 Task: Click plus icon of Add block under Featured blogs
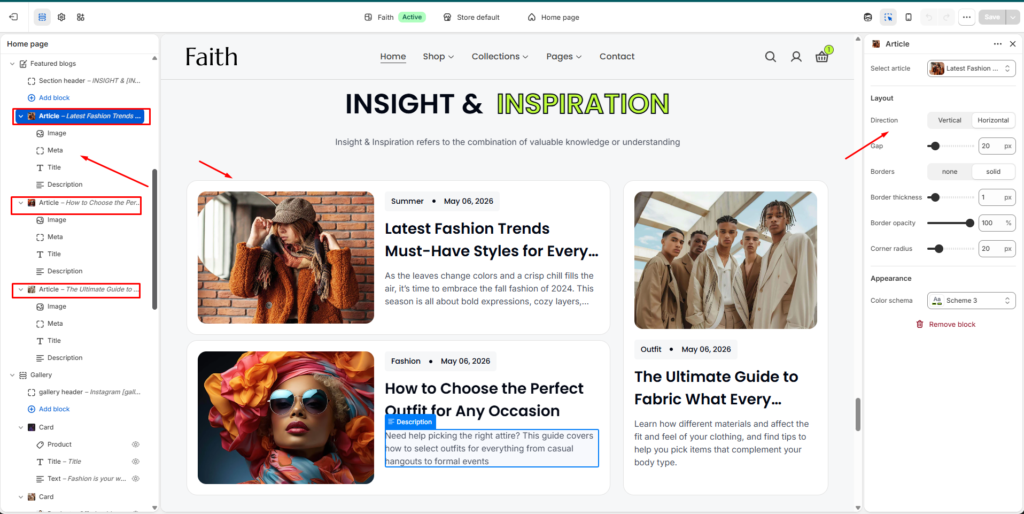(31, 98)
